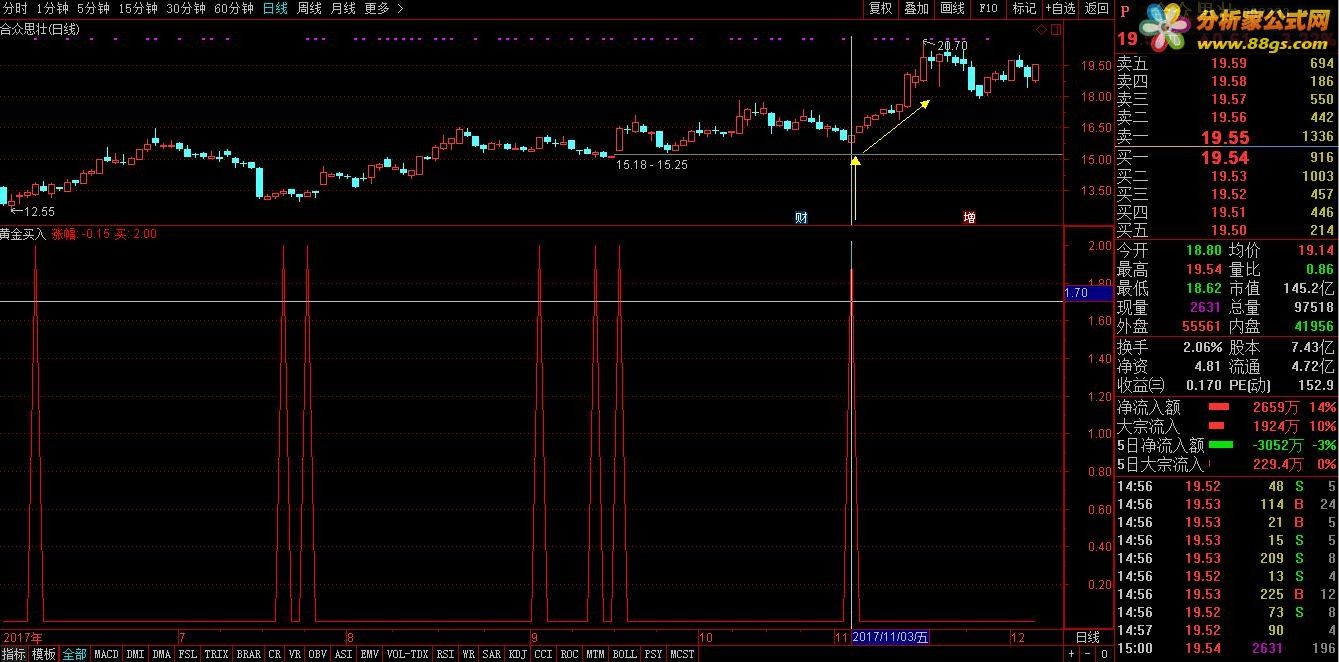Click the 15:00 trade row with 2631
The image size is (1339, 662).
1227,649
